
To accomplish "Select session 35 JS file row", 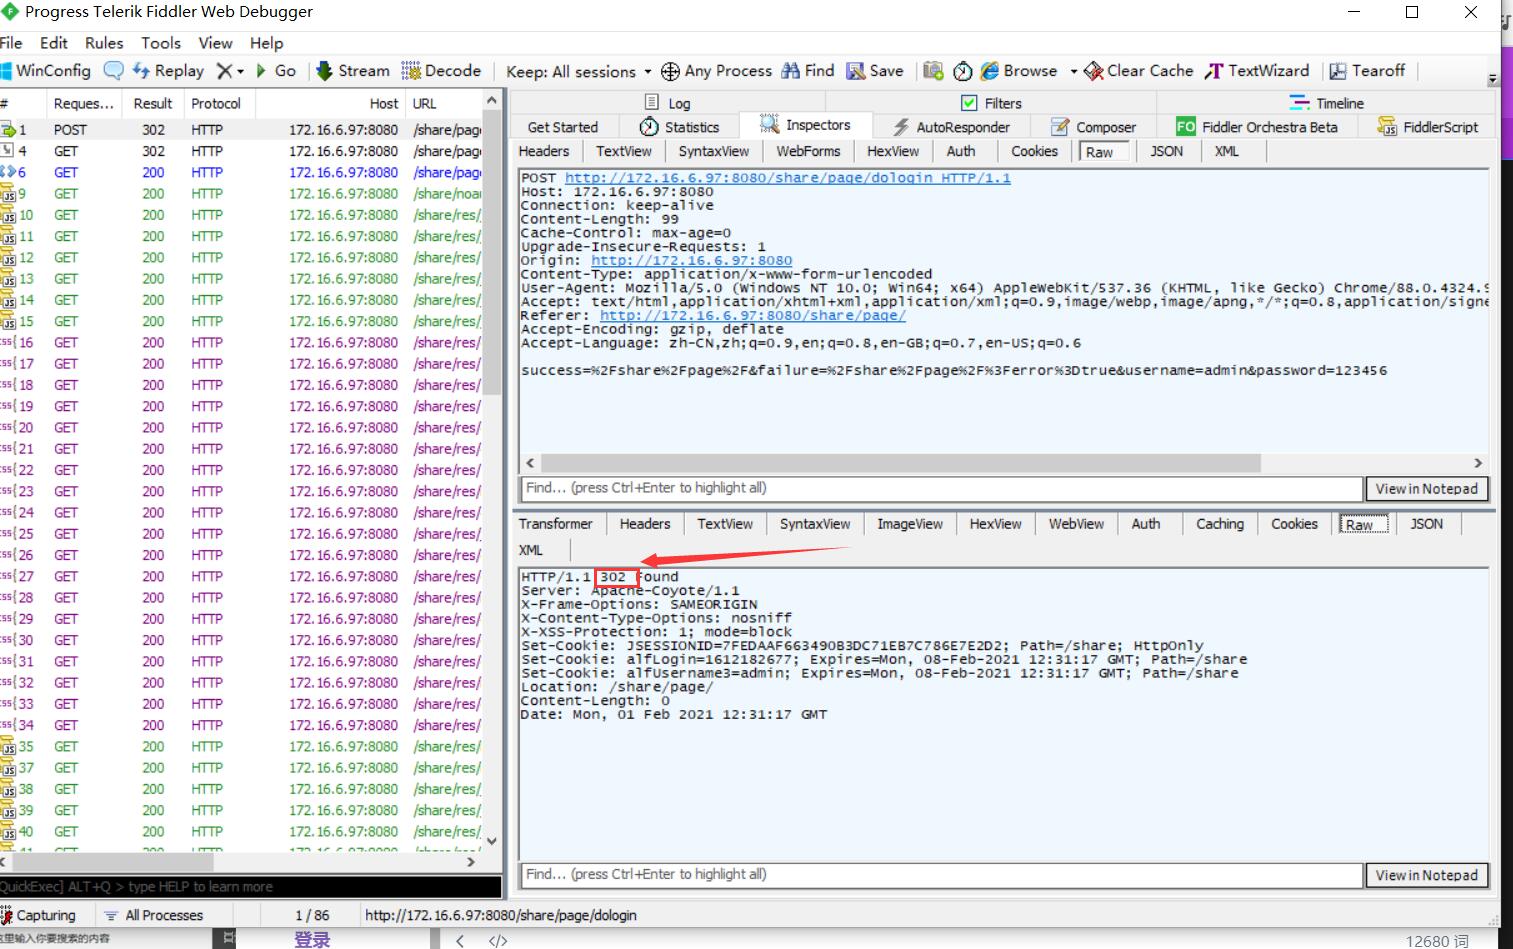I will [x=241, y=747].
